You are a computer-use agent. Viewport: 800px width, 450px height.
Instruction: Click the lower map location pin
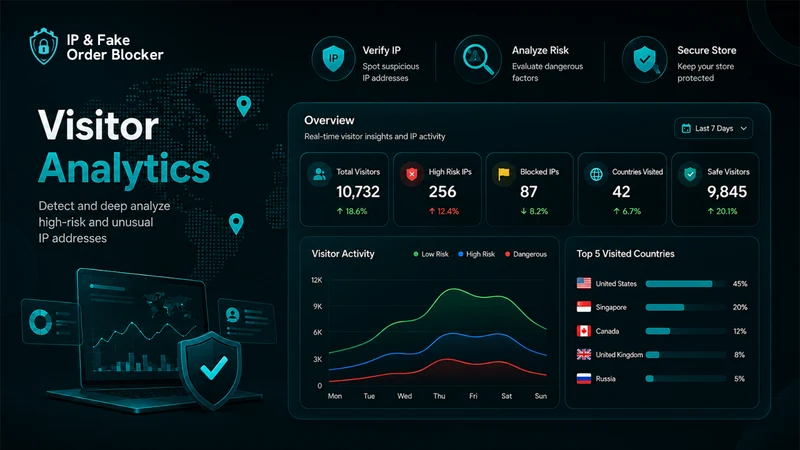[x=236, y=224]
